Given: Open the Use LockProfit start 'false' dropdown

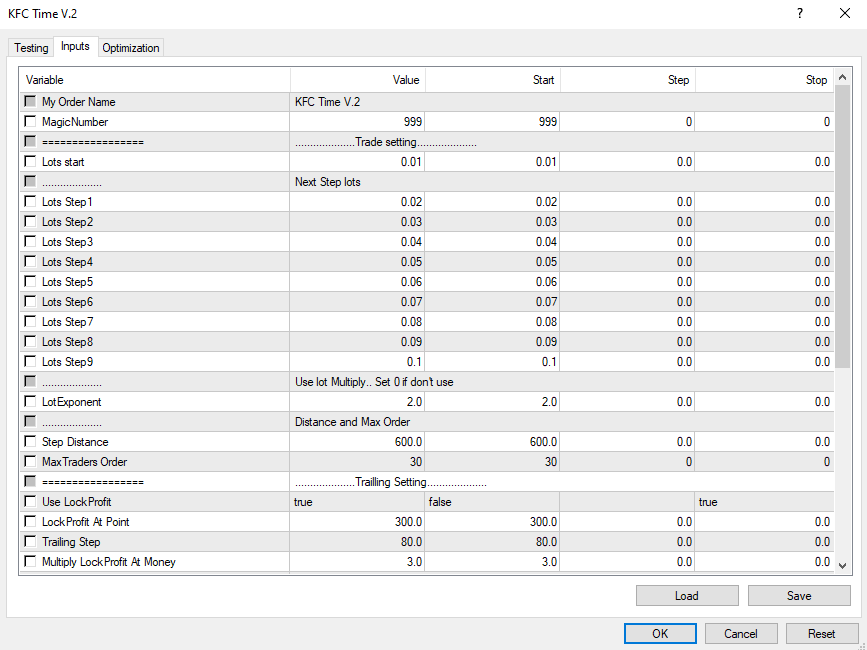Looking at the screenshot, I should pos(492,502).
